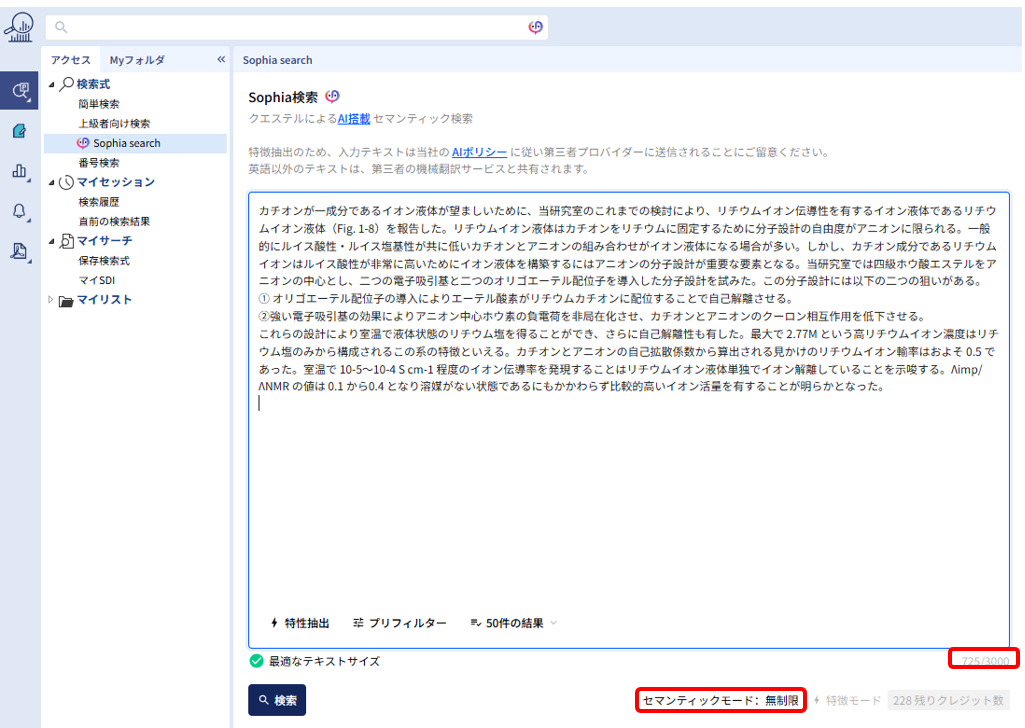
Task: Open 検索履歴 in the tree
Action: (x=99, y=202)
